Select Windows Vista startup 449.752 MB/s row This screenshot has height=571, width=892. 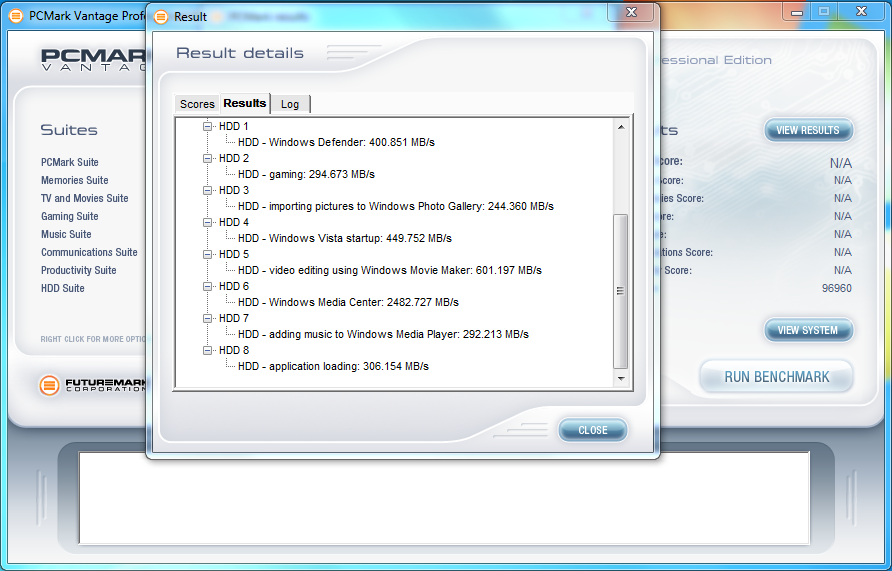[x=345, y=238]
